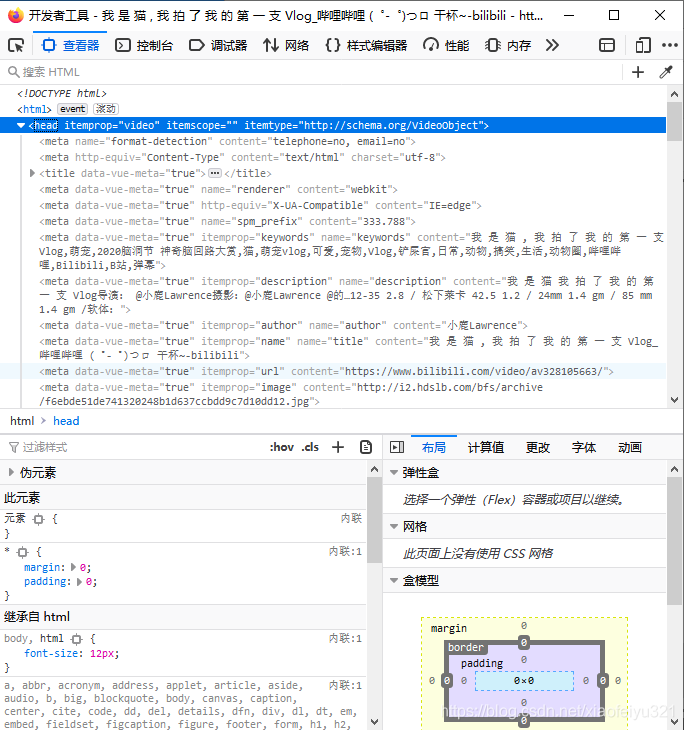
Task: Focus the 搜索 HTML search field
Action: pos(312,72)
